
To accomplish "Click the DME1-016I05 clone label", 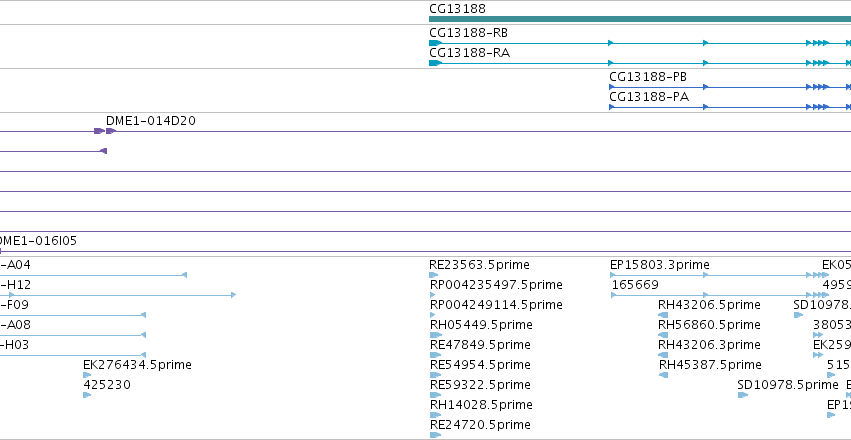I will point(36,241).
